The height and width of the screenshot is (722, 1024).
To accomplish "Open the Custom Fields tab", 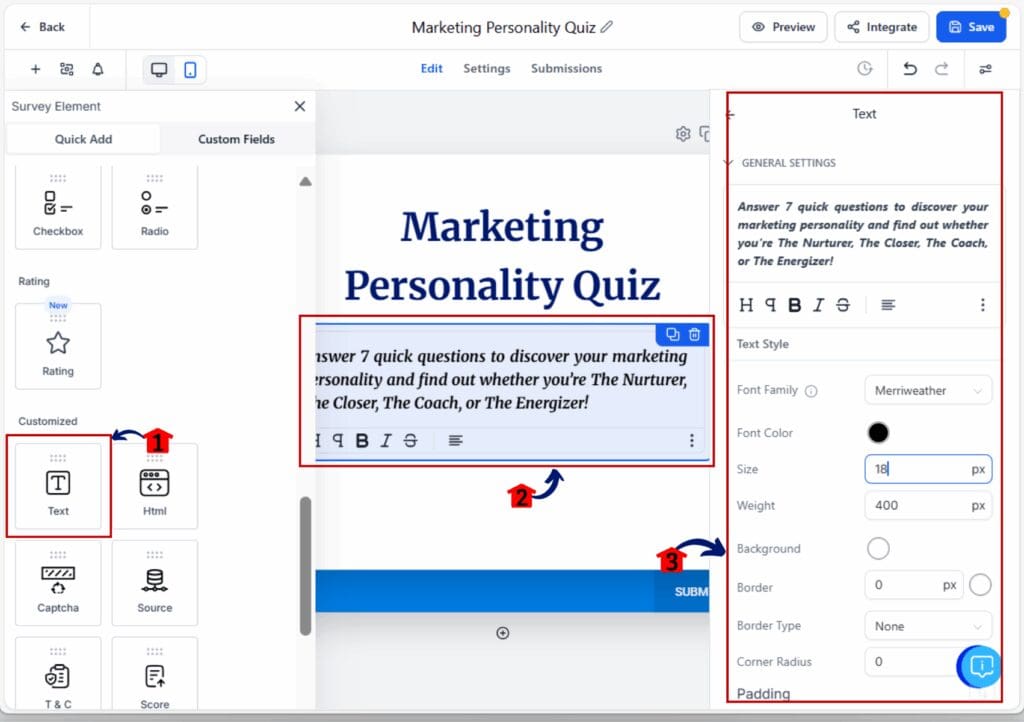I will coord(236,139).
